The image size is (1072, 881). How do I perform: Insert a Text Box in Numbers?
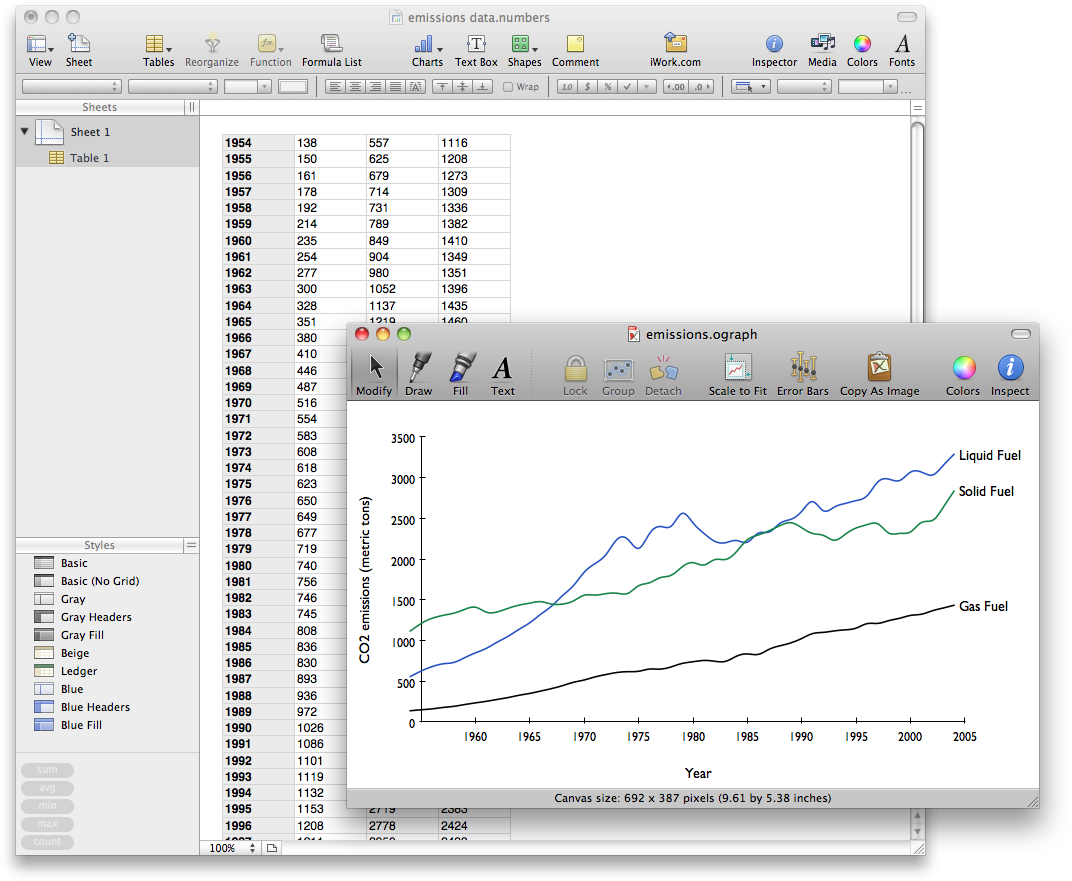coord(476,44)
